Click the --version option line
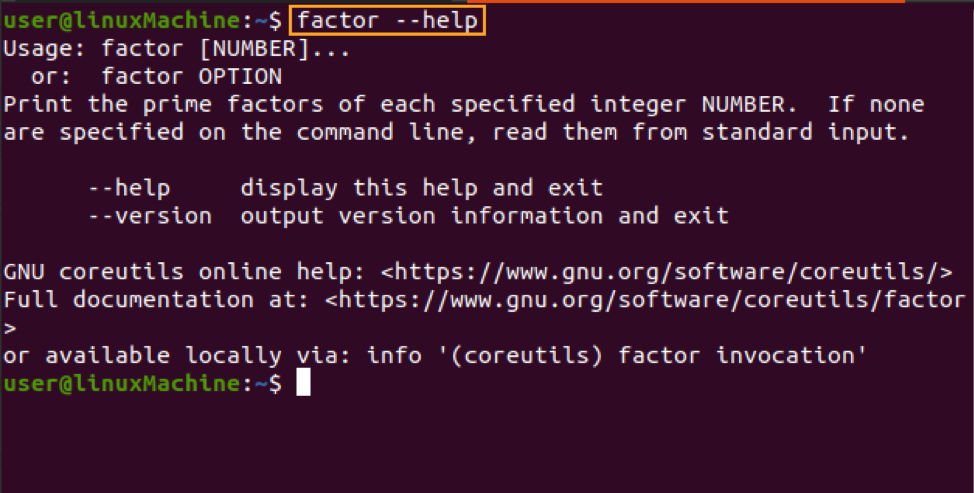The width and height of the screenshot is (974, 493). pos(408,216)
